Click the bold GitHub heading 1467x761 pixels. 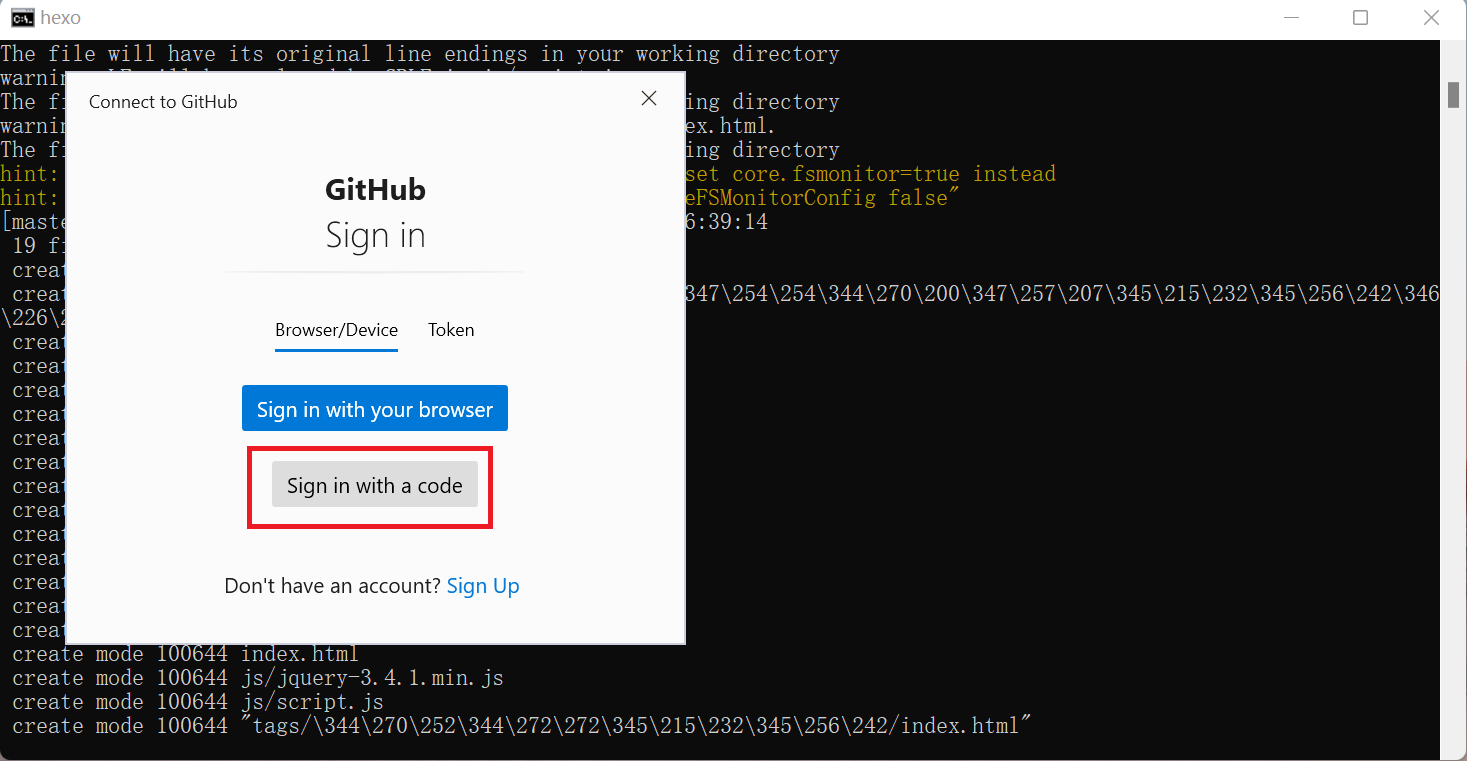[375, 190]
